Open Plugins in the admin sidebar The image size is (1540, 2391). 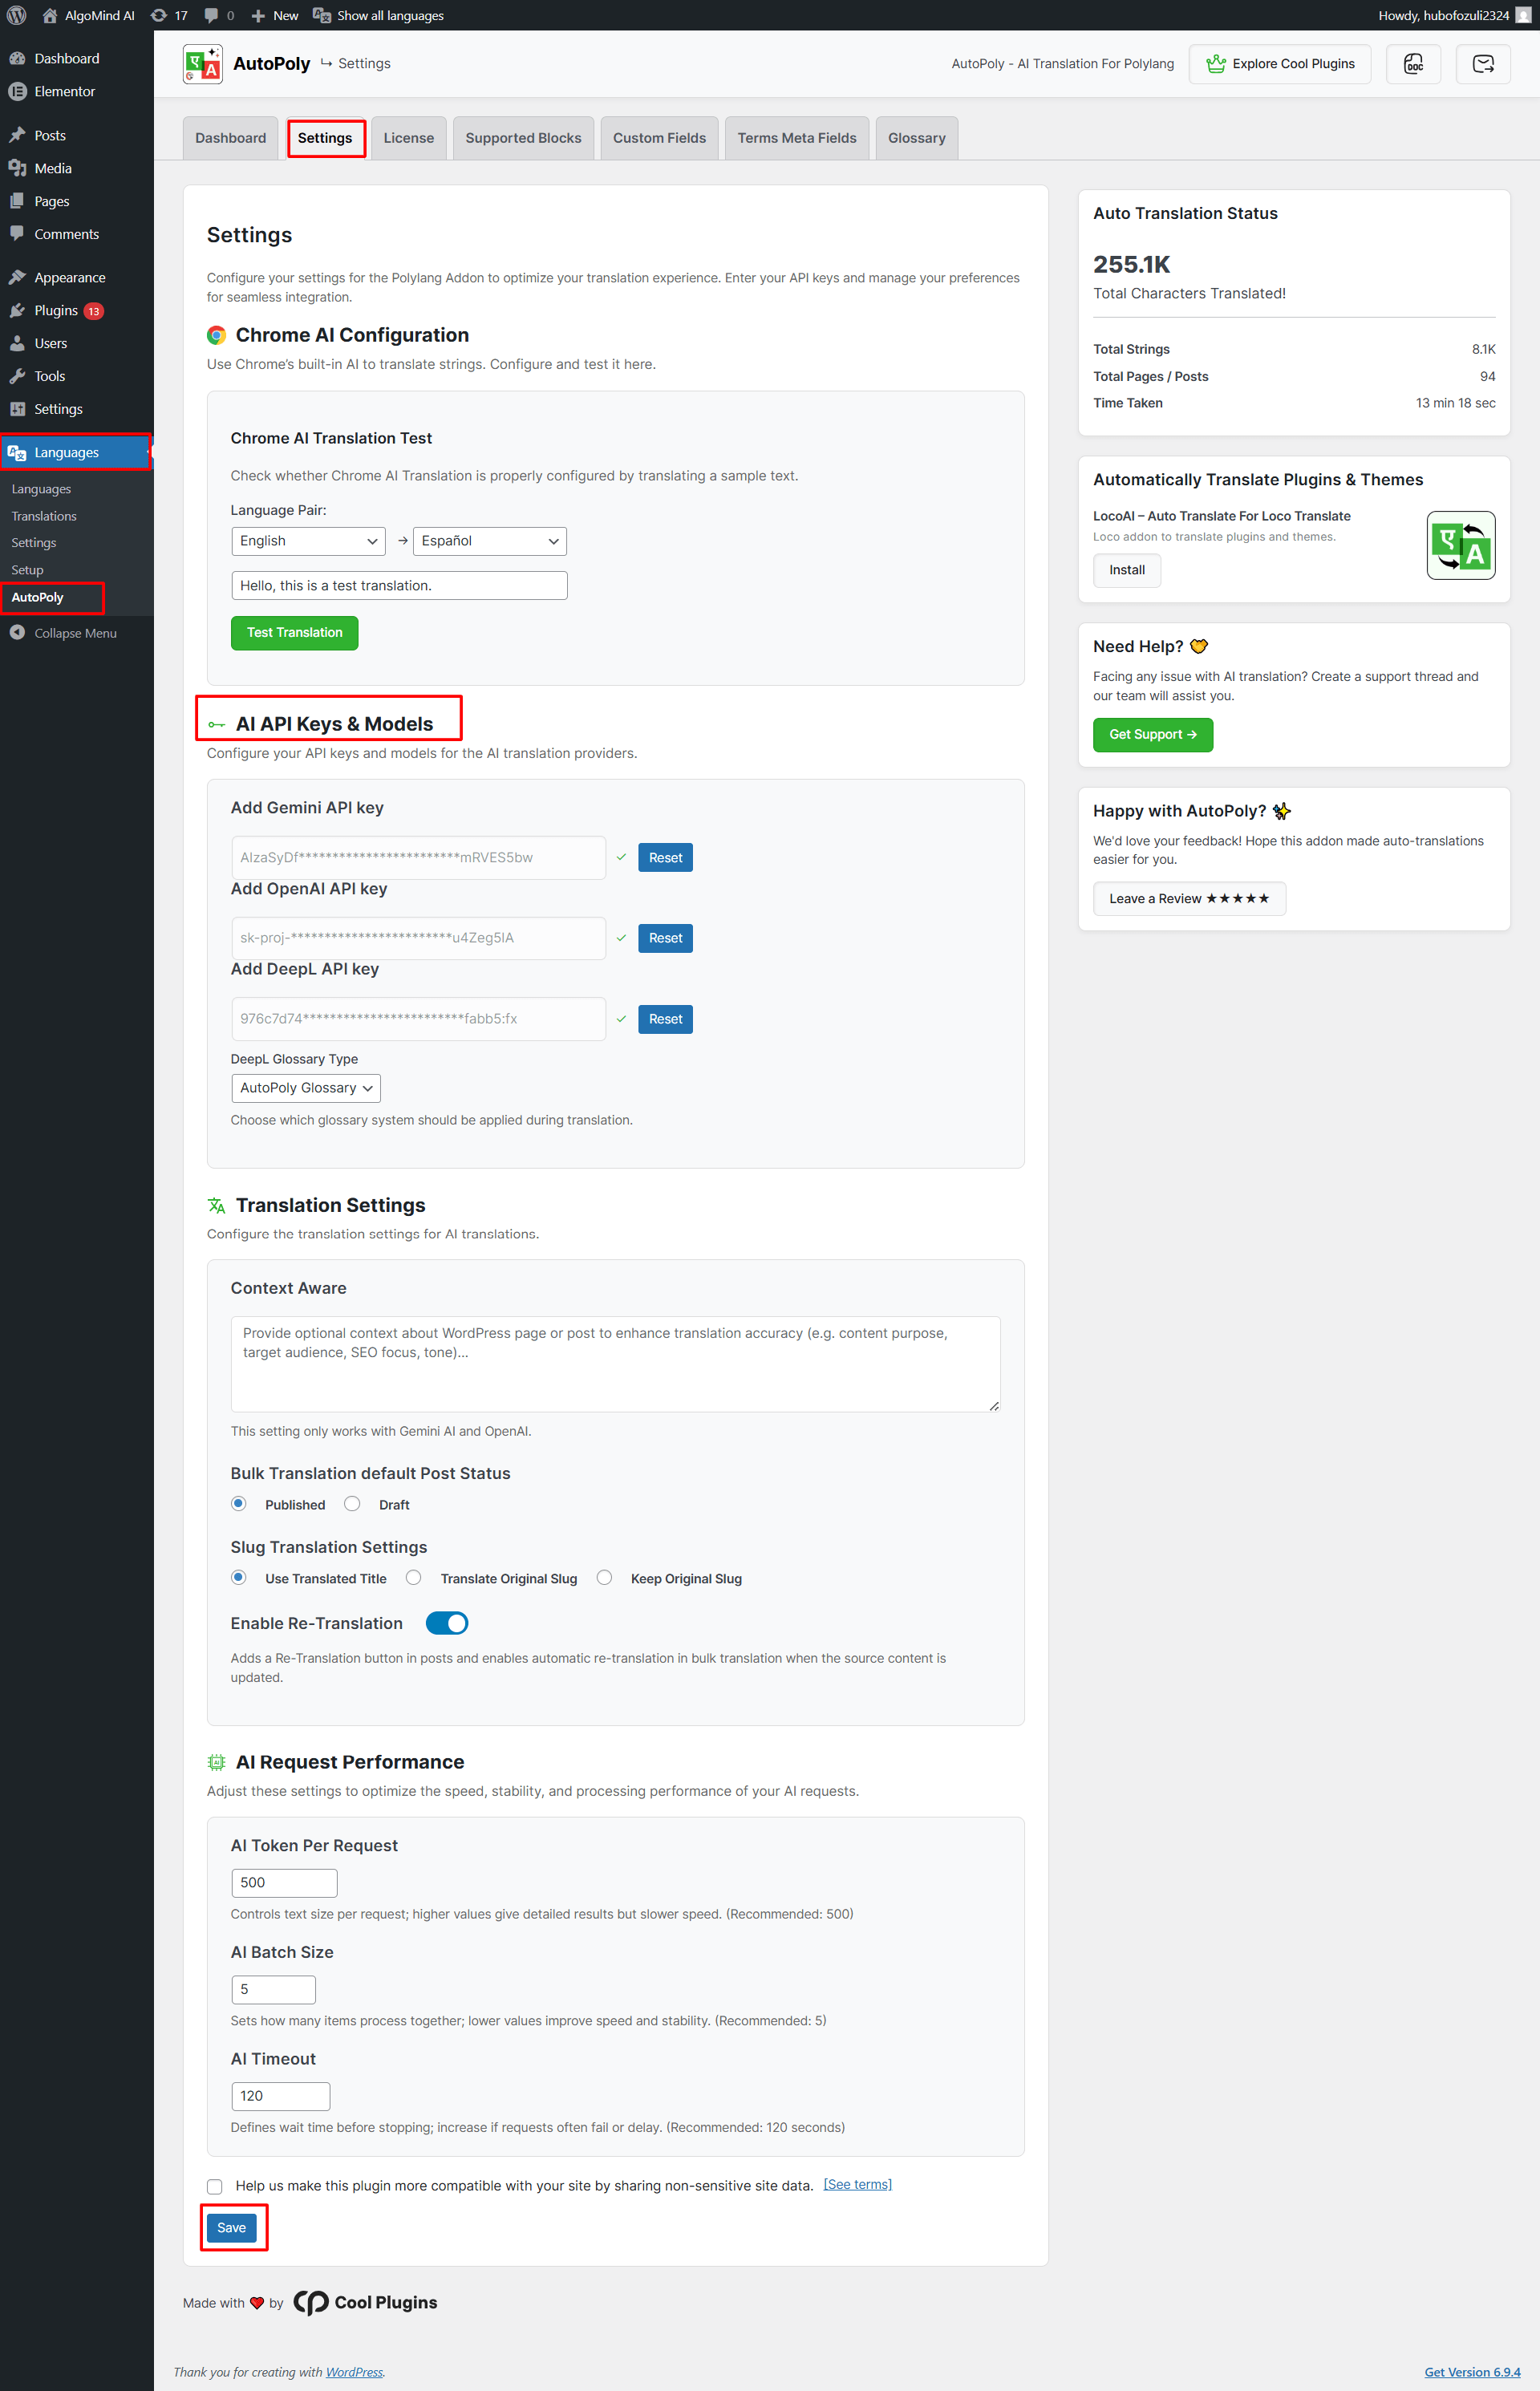point(56,311)
